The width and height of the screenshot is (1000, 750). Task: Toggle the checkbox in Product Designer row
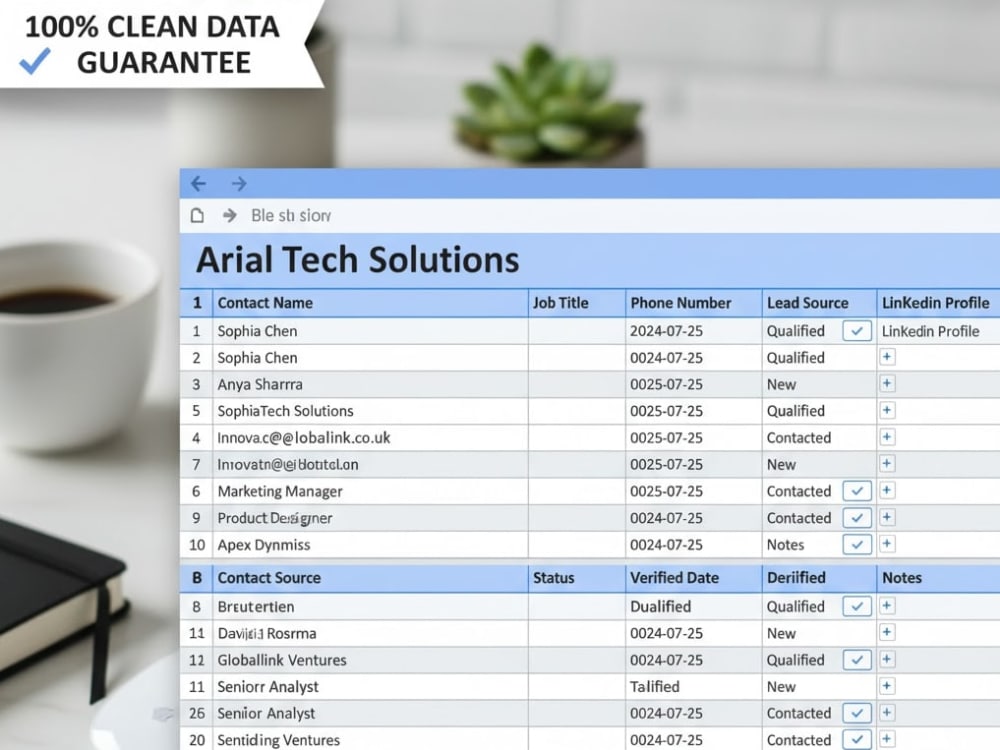tap(857, 518)
